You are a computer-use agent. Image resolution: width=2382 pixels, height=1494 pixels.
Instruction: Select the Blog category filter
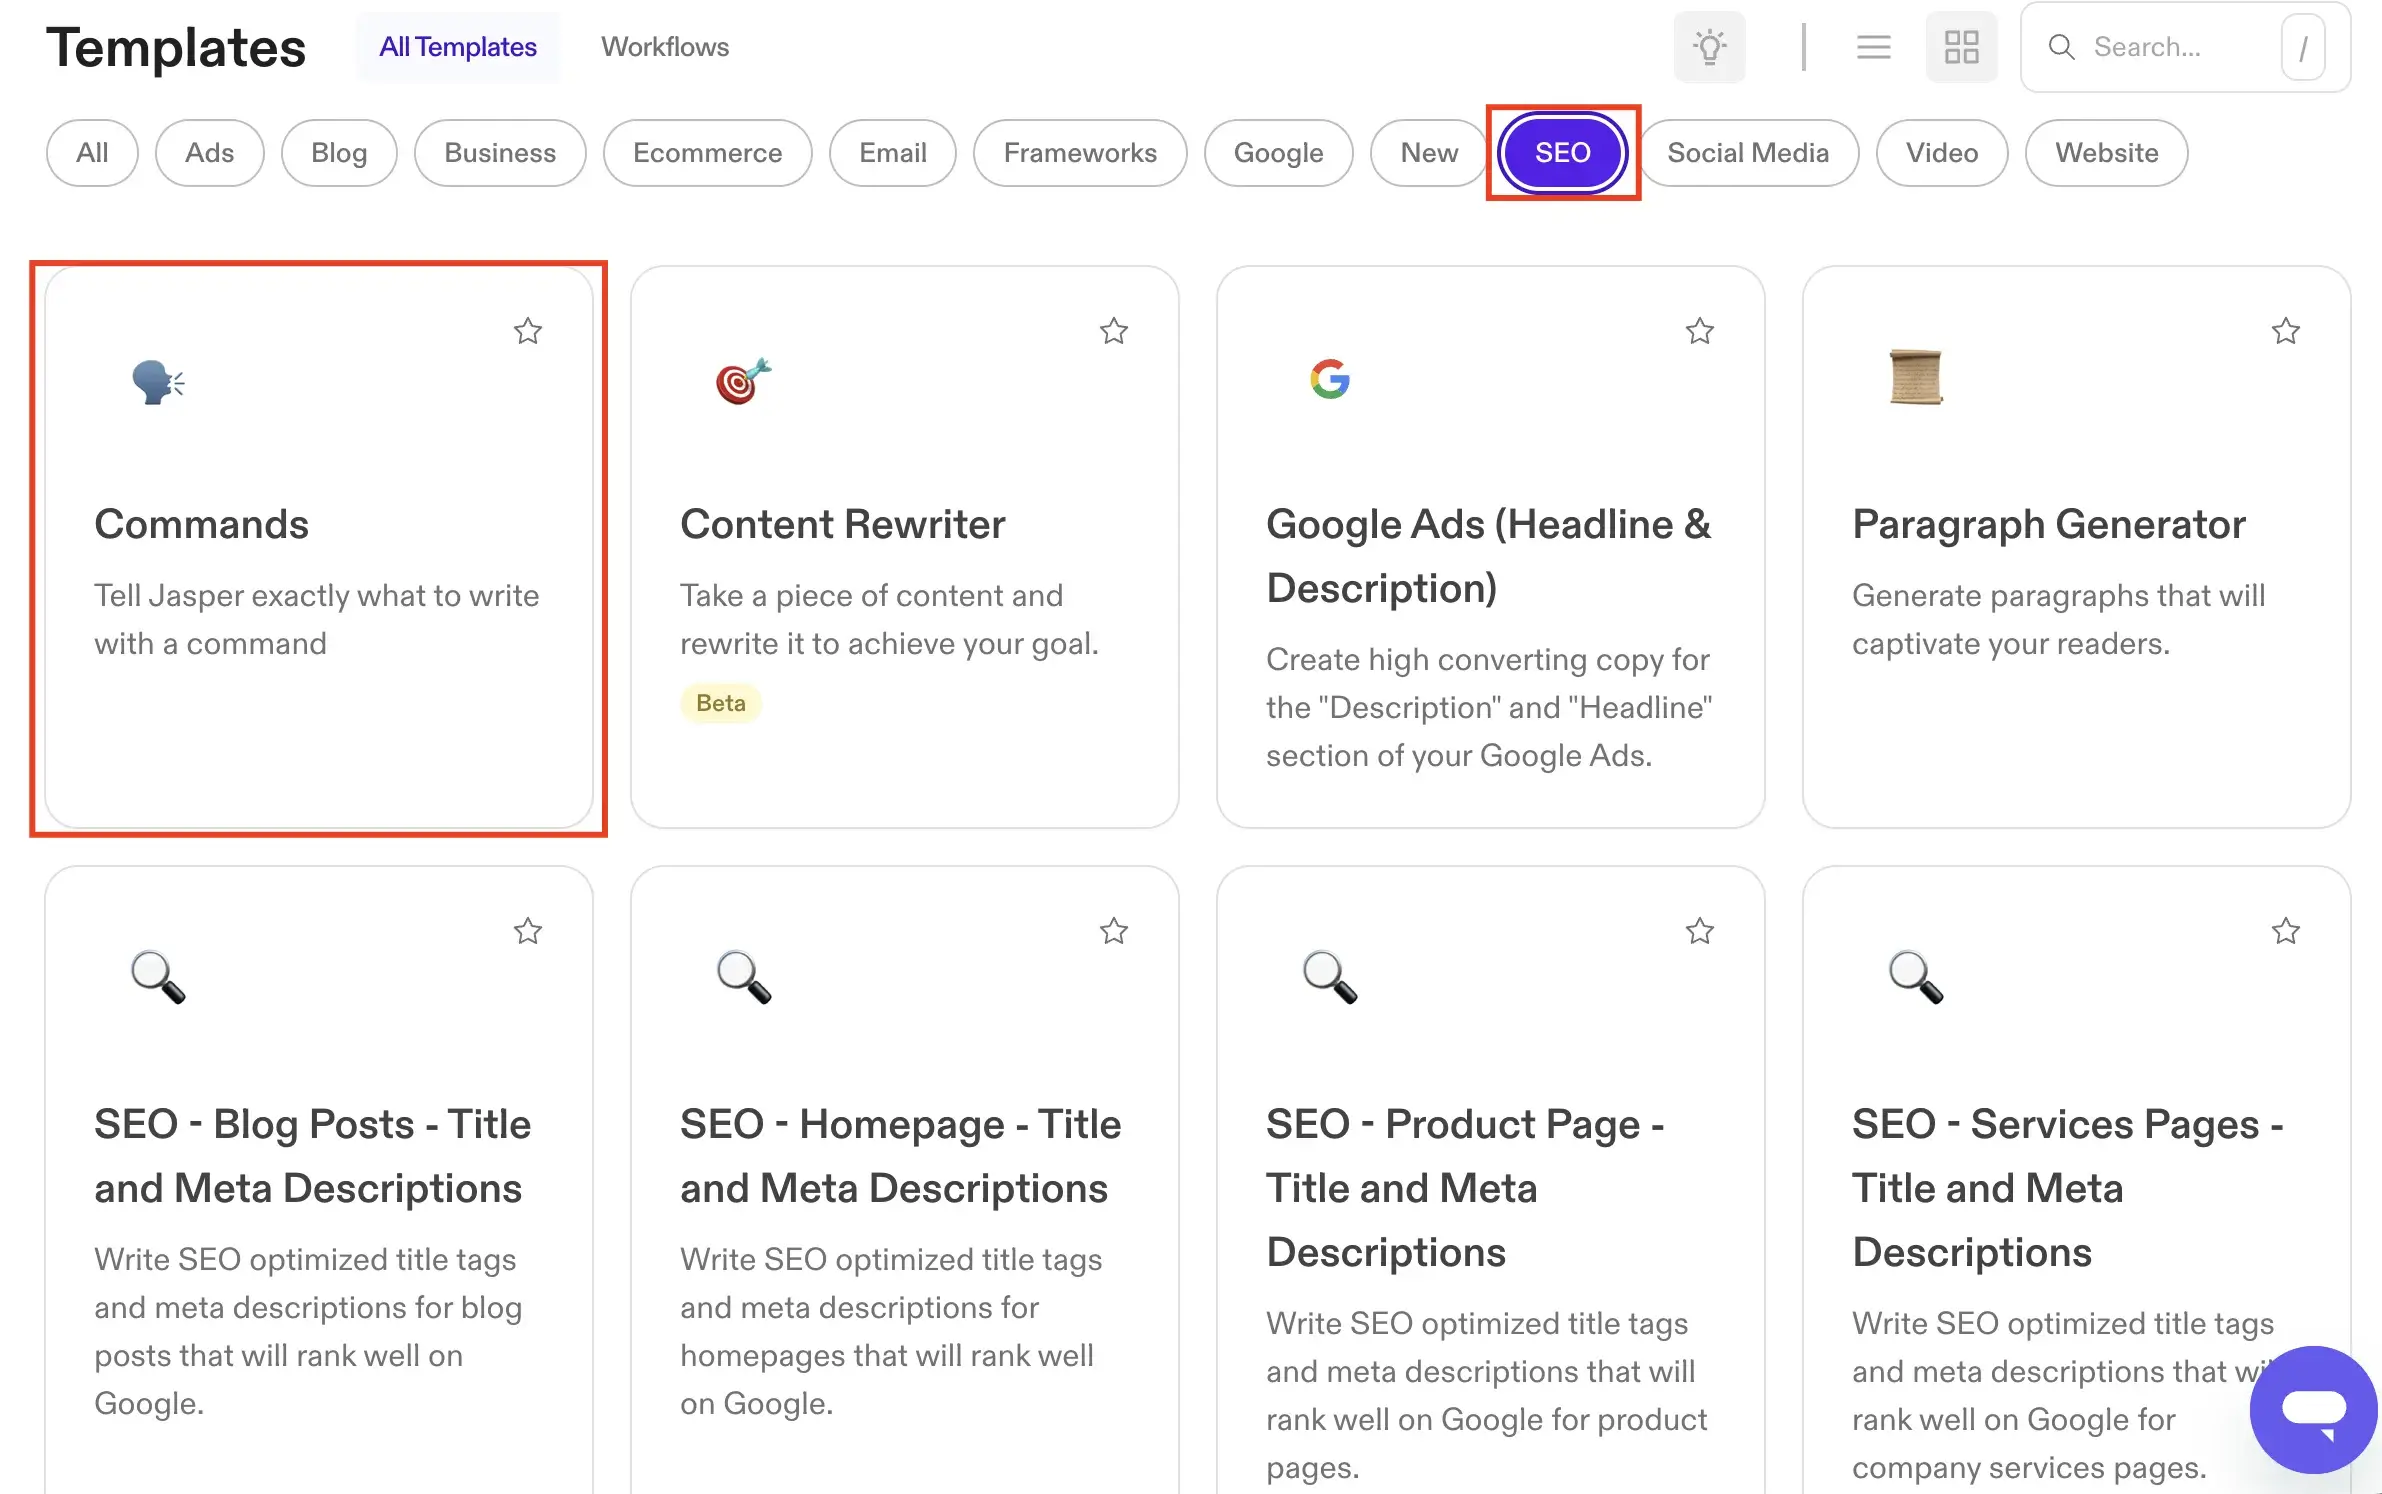pyautogui.click(x=339, y=151)
